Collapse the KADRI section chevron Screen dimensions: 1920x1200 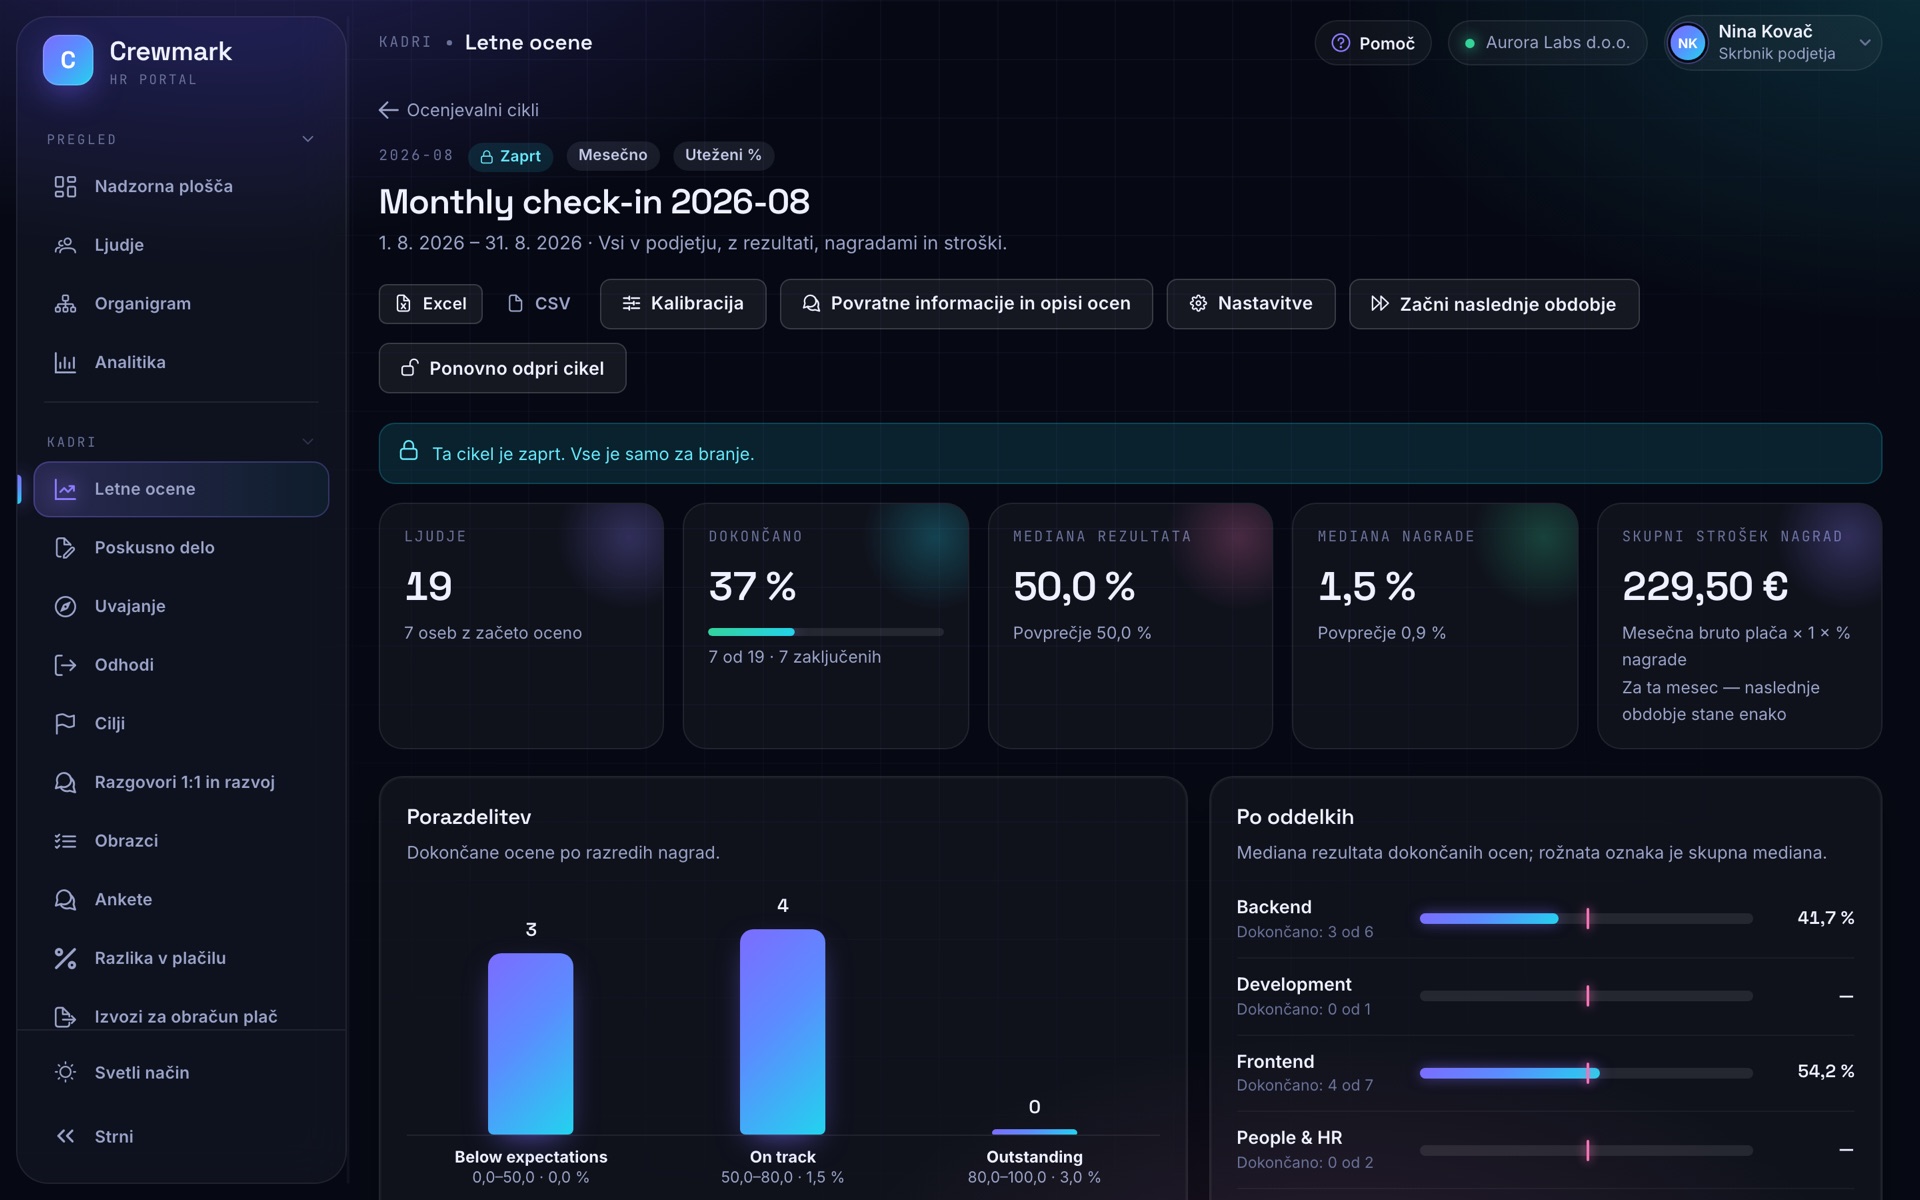pyautogui.click(x=308, y=441)
